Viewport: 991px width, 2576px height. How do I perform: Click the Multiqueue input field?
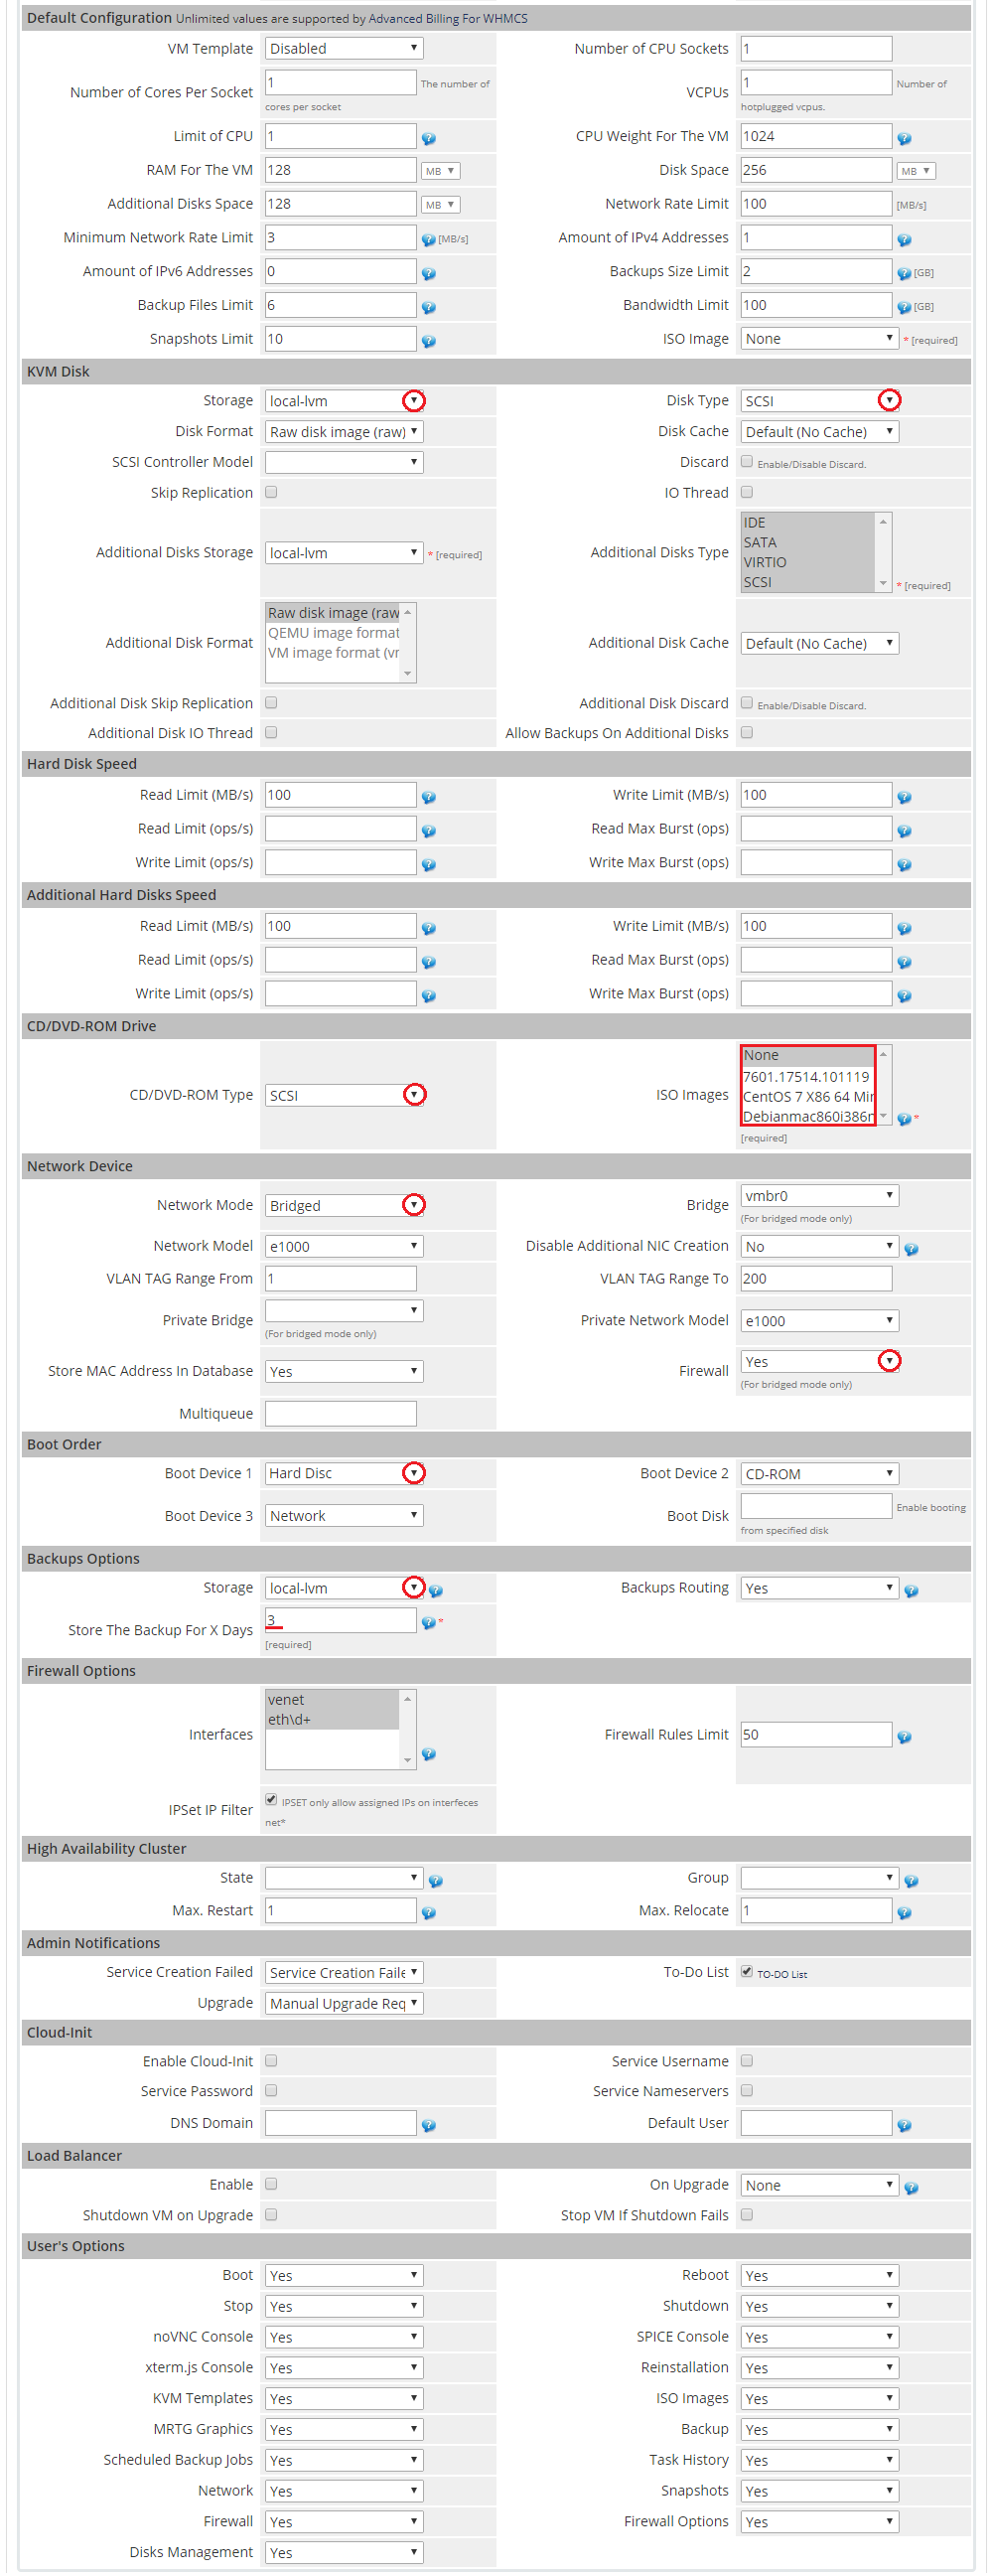coord(341,1414)
